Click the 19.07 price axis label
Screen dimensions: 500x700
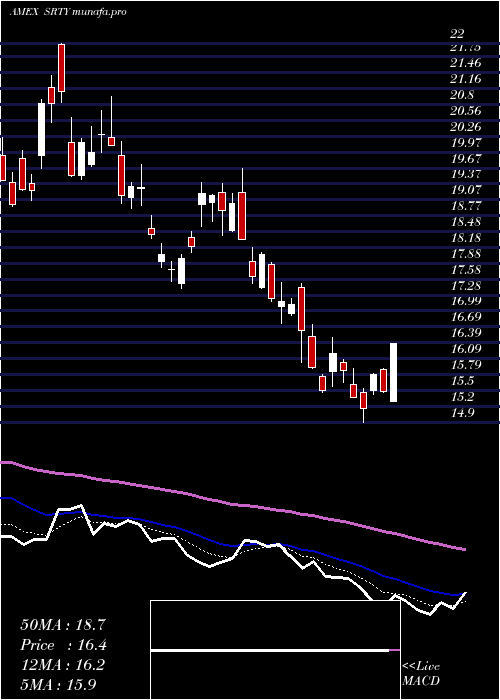click(x=465, y=190)
